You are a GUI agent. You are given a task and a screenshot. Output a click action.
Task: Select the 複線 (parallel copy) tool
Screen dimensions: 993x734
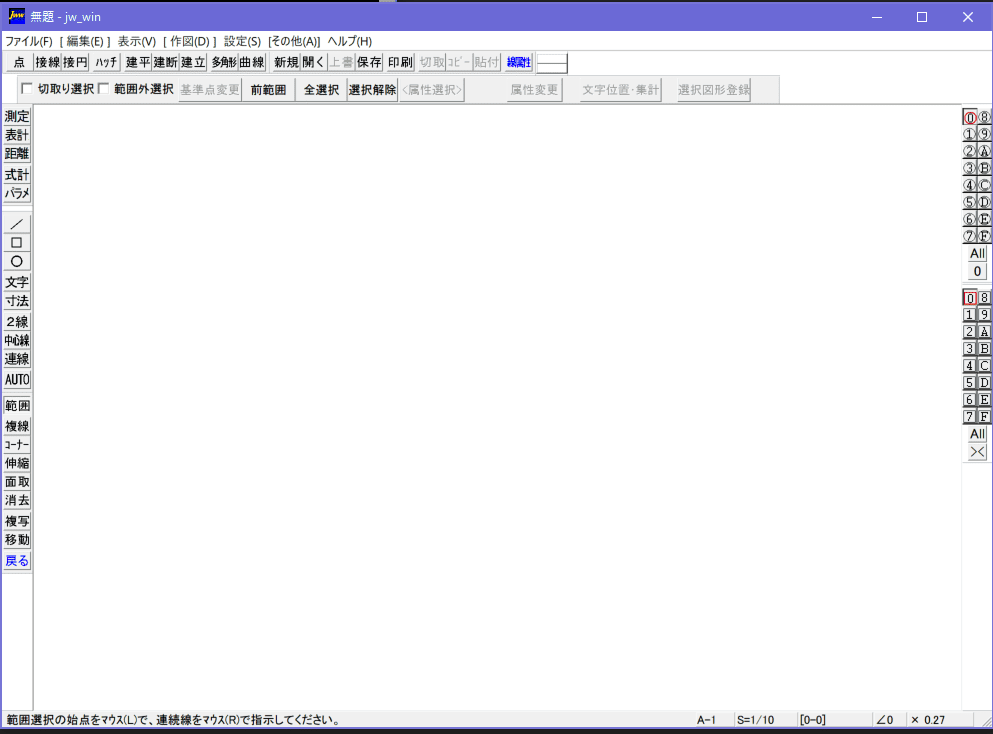click(x=16, y=424)
